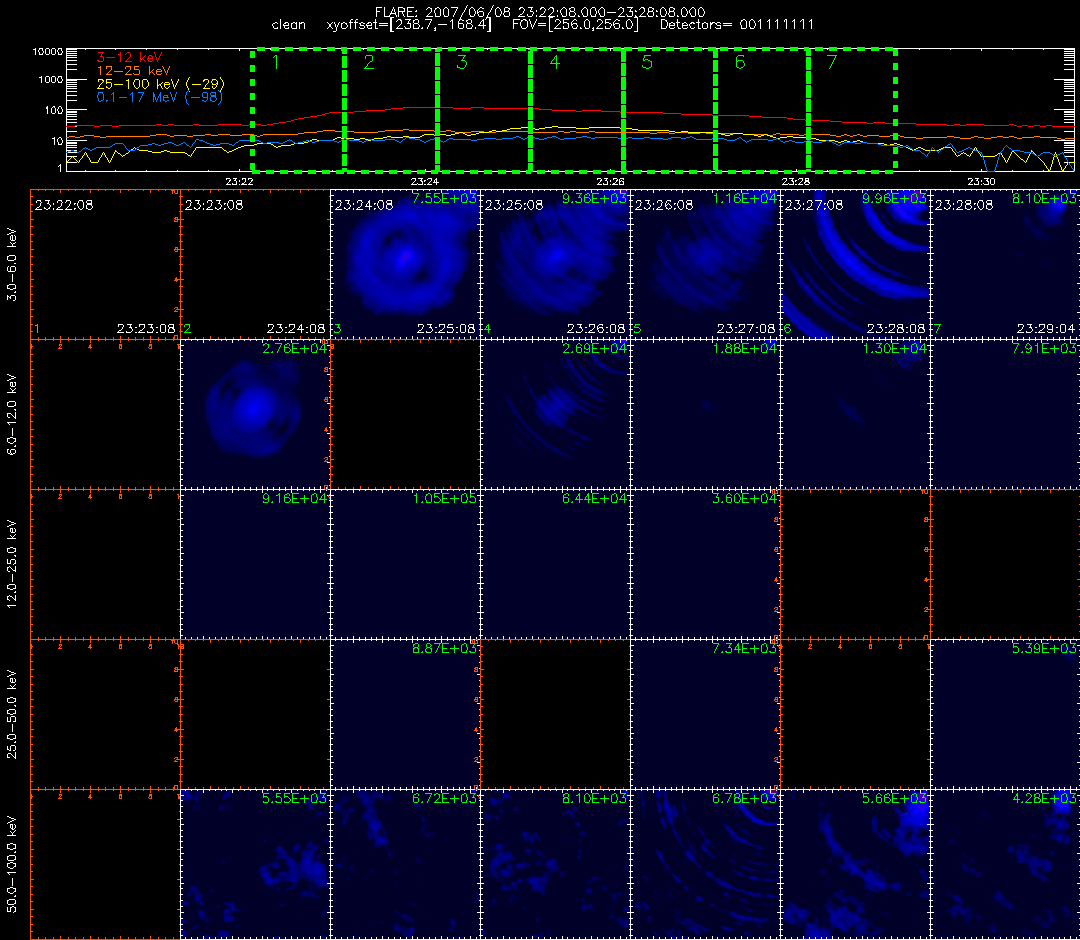Click the 1.30E+04 peak value text
The width and height of the screenshot is (1080, 940).
895,348
